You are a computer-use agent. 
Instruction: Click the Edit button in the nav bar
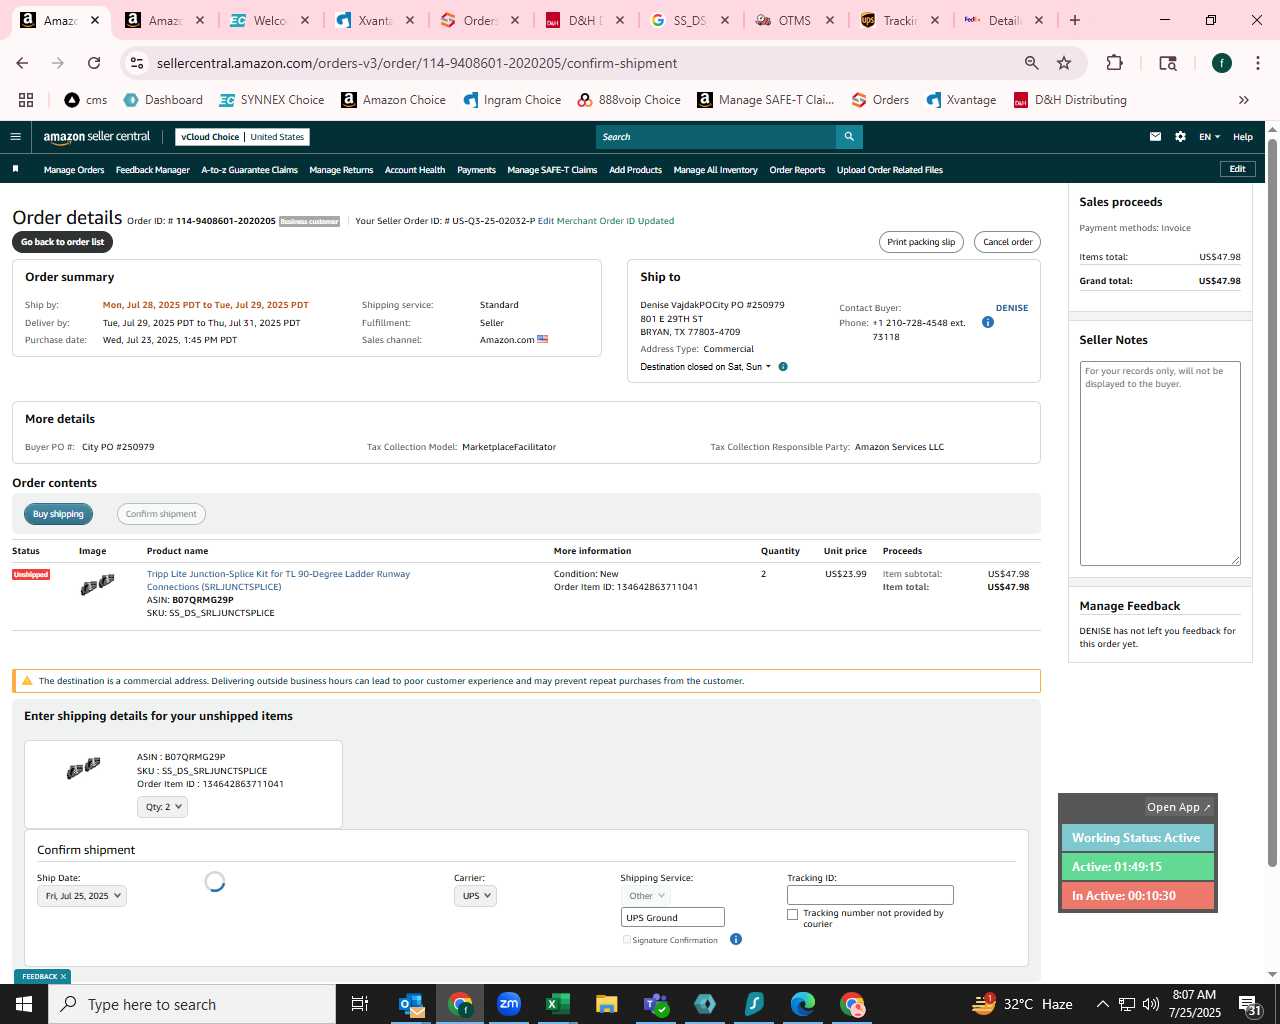tap(1237, 169)
